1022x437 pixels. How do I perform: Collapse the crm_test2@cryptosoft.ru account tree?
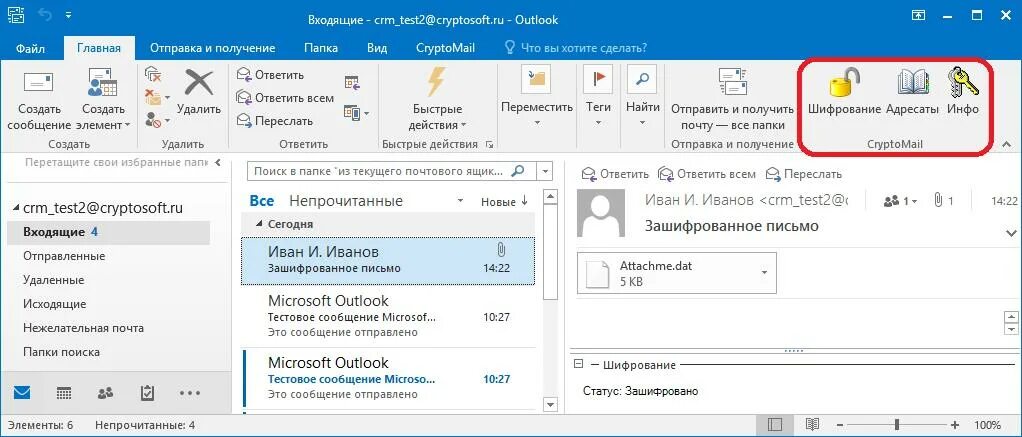pos(17,208)
